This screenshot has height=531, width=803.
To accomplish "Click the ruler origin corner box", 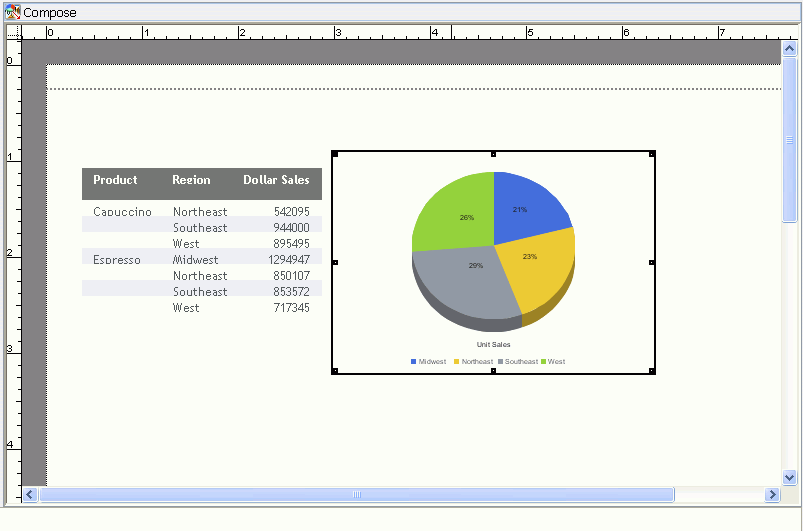I will pos(14,32).
